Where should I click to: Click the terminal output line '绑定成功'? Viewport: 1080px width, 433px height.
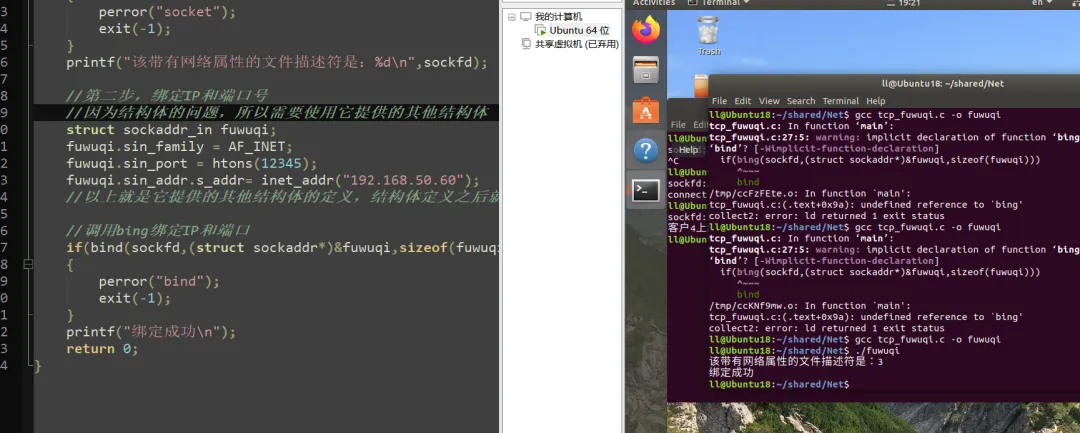(731, 373)
